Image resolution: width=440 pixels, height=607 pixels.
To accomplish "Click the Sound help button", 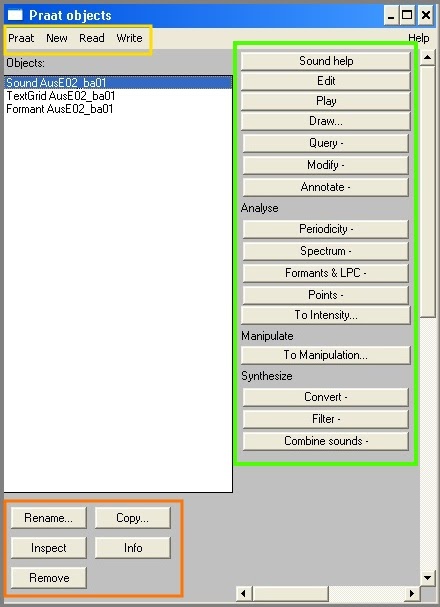I will tap(325, 61).
